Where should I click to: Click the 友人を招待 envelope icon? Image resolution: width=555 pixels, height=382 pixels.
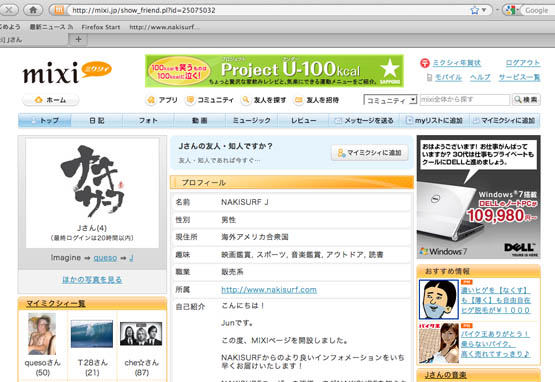point(298,100)
